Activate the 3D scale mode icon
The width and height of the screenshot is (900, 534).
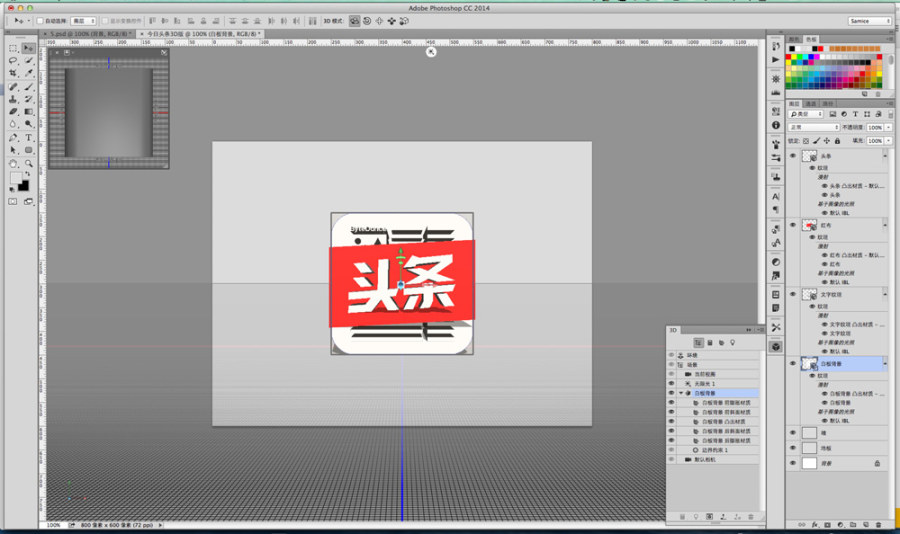[x=404, y=21]
